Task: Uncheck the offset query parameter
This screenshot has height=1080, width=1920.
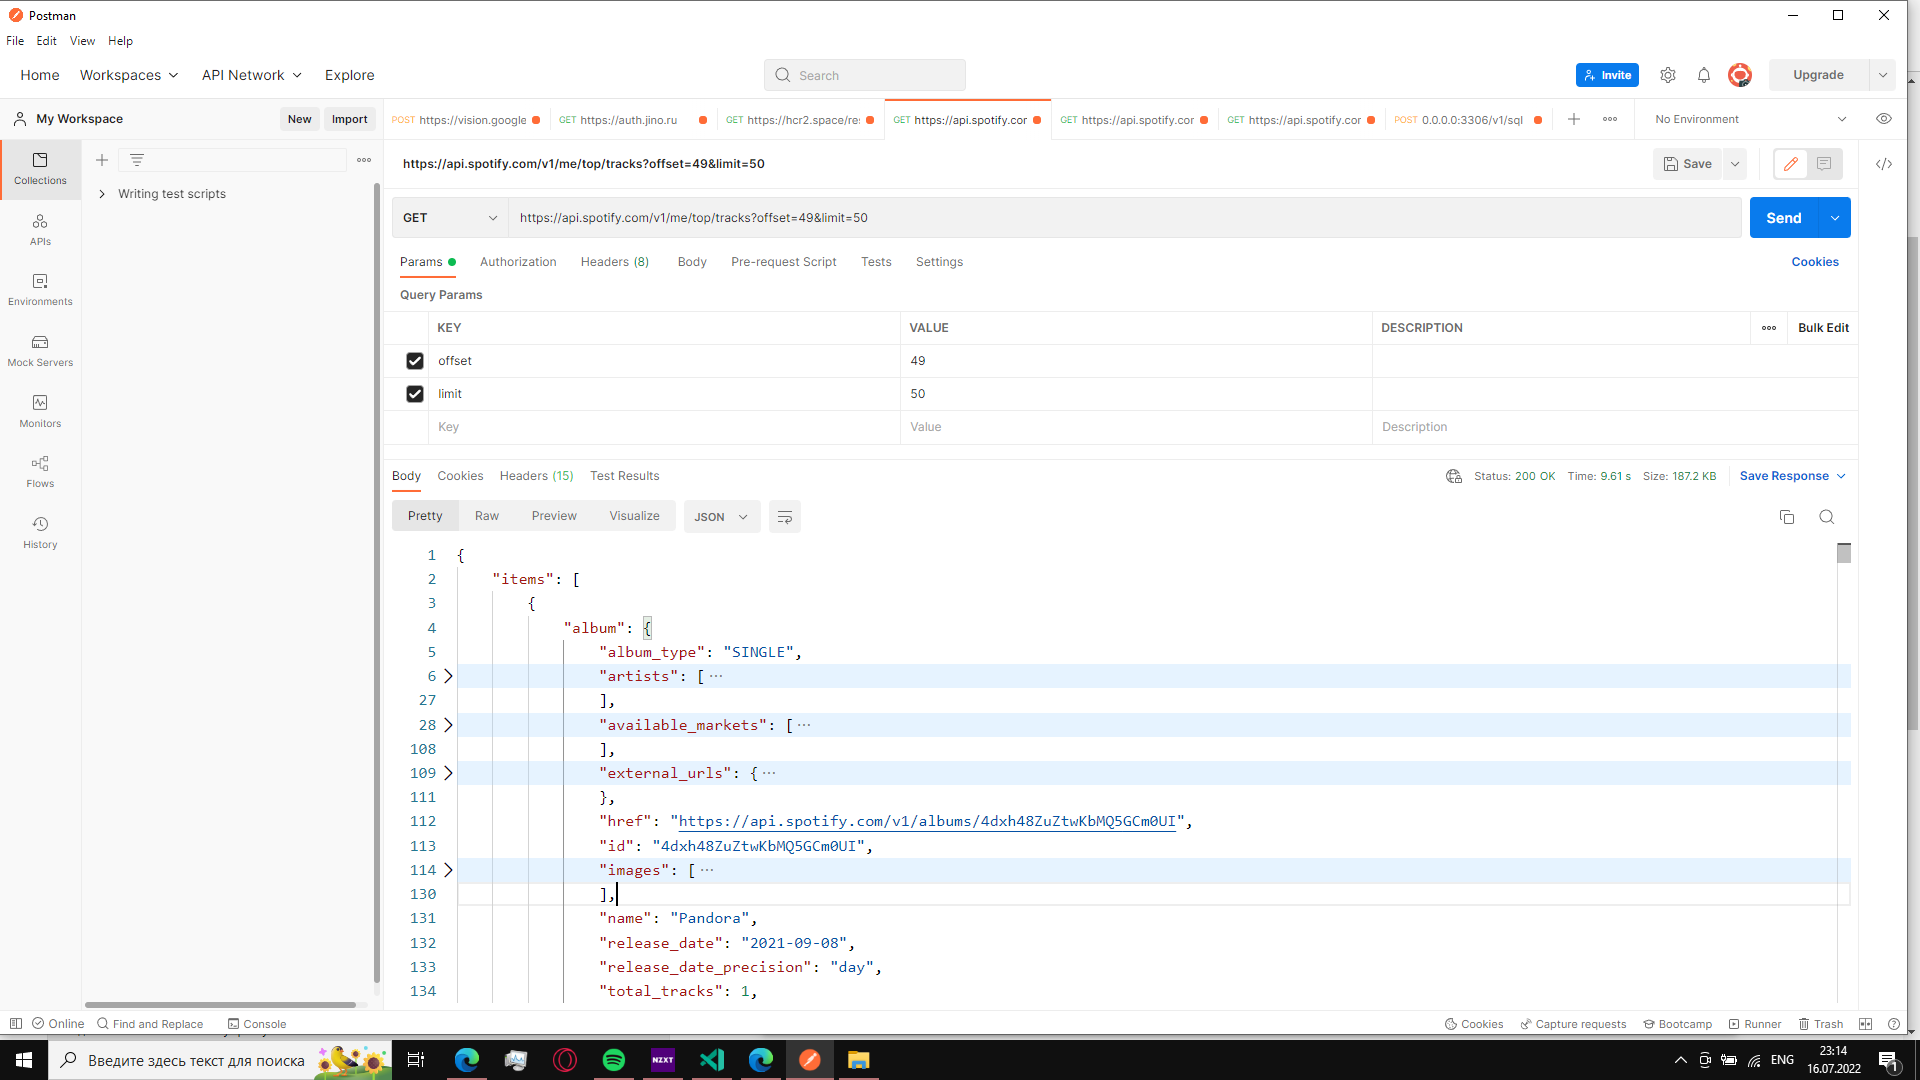Action: coord(415,361)
